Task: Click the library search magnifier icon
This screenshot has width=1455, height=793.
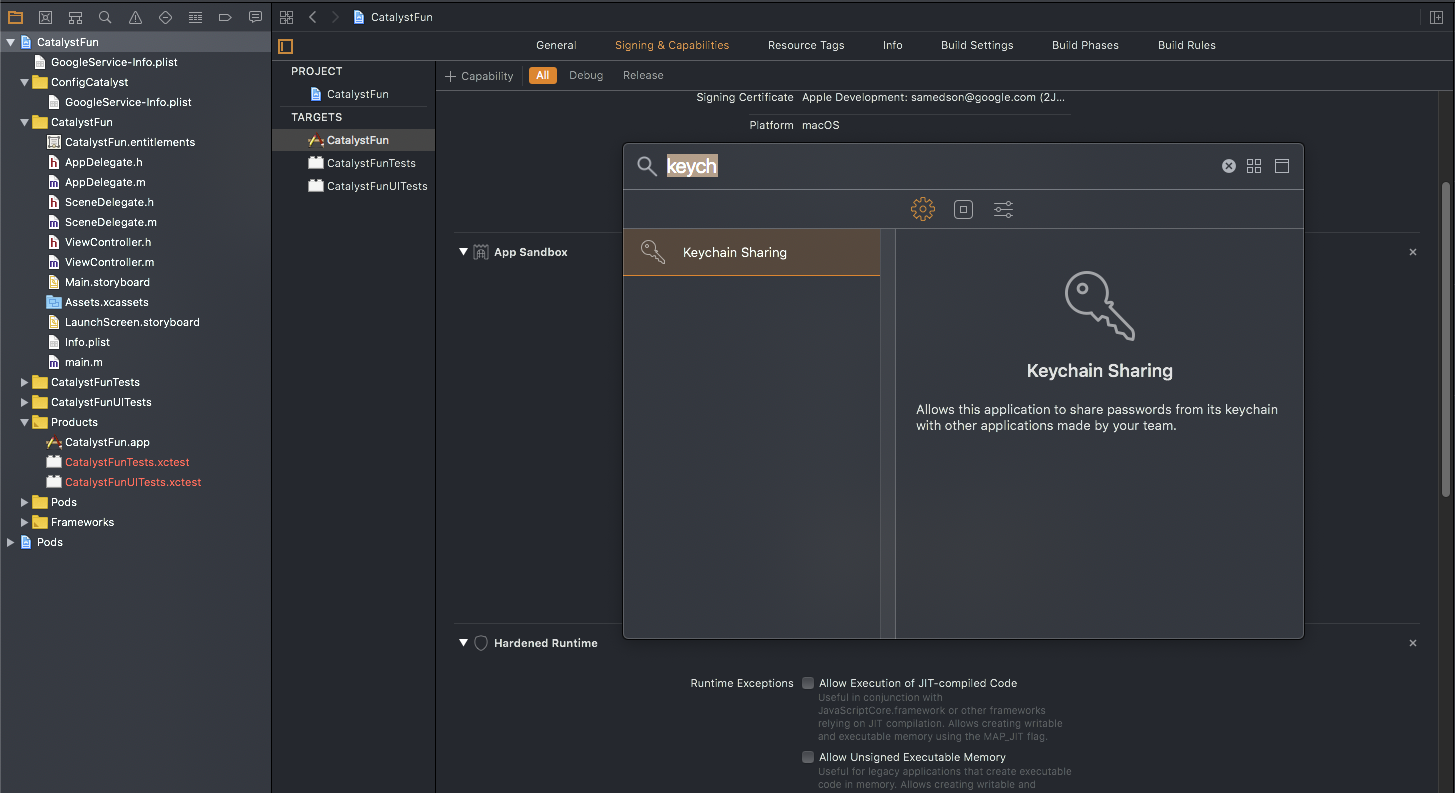Action: [647, 166]
